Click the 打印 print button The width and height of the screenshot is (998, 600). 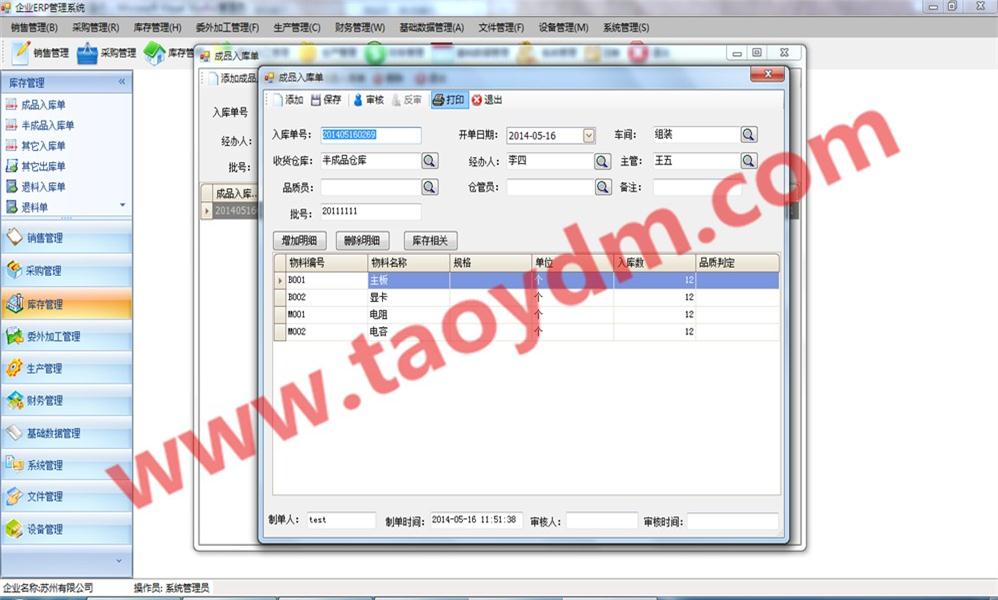click(x=449, y=100)
